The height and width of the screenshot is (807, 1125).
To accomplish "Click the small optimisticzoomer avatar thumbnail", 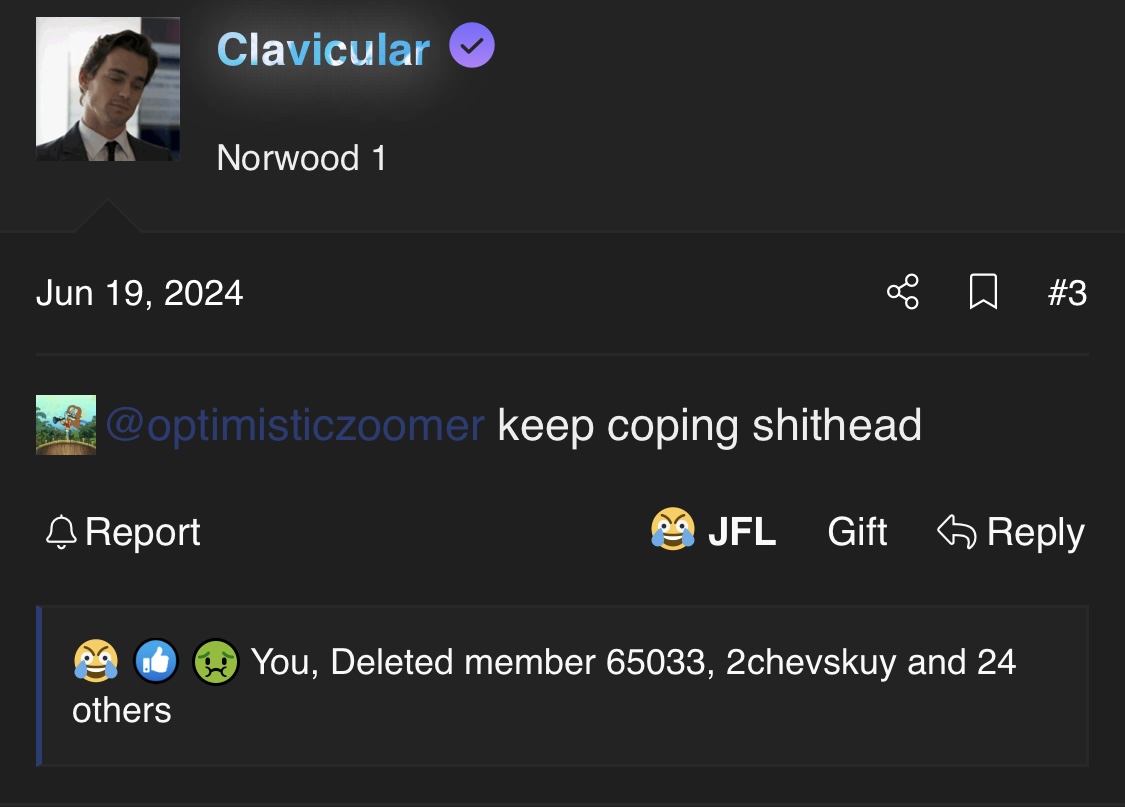I will point(66,425).
